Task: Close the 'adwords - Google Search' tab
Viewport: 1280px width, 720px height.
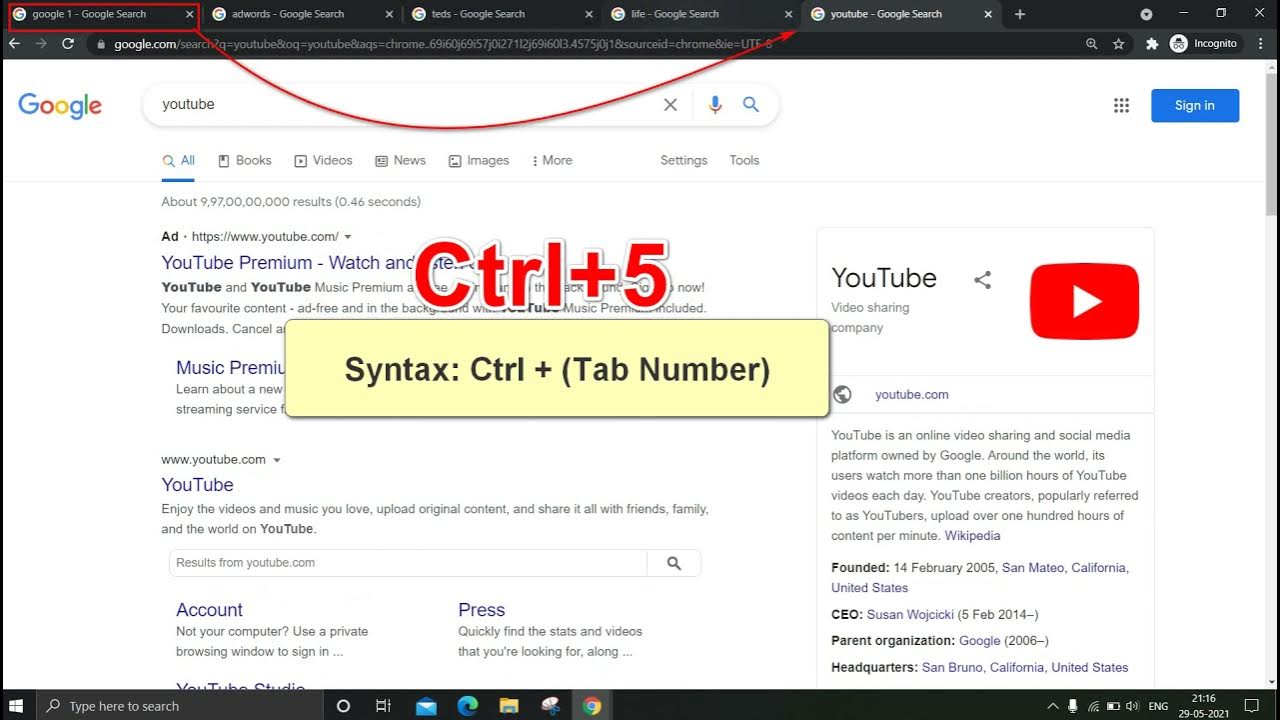Action: click(389, 15)
